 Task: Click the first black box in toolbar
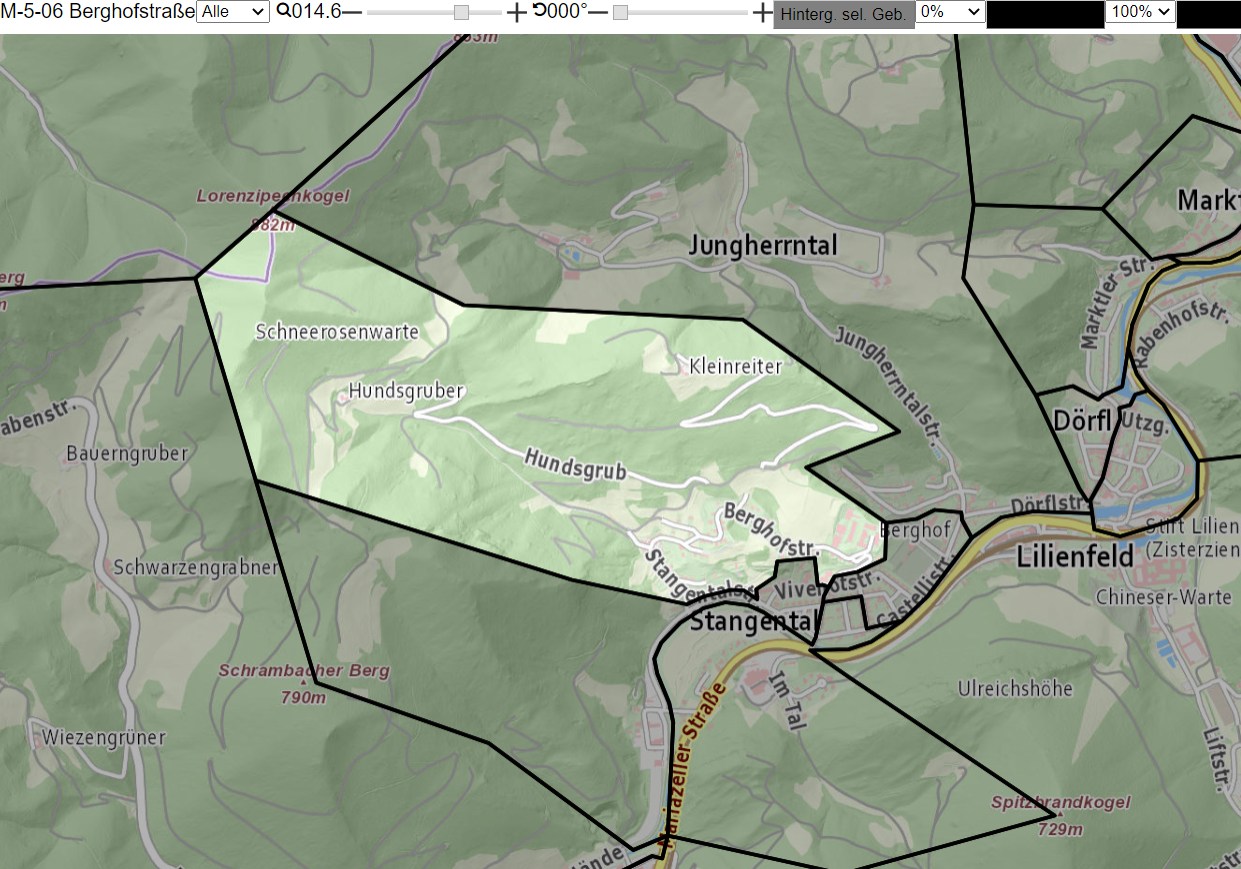(1045, 14)
